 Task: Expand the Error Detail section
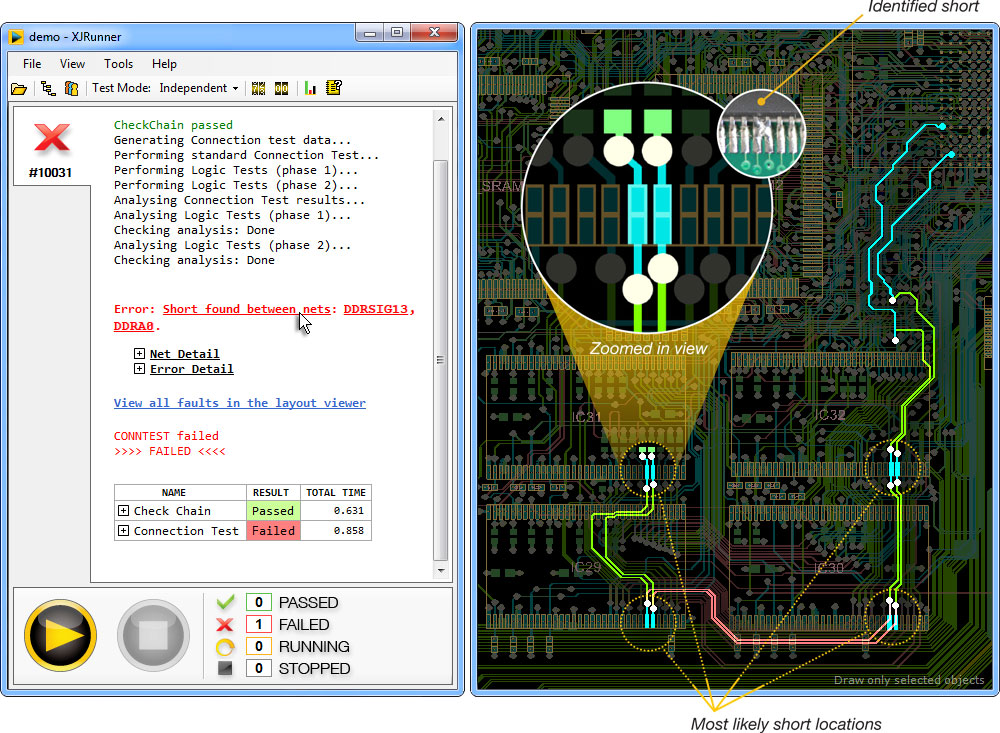[139, 369]
